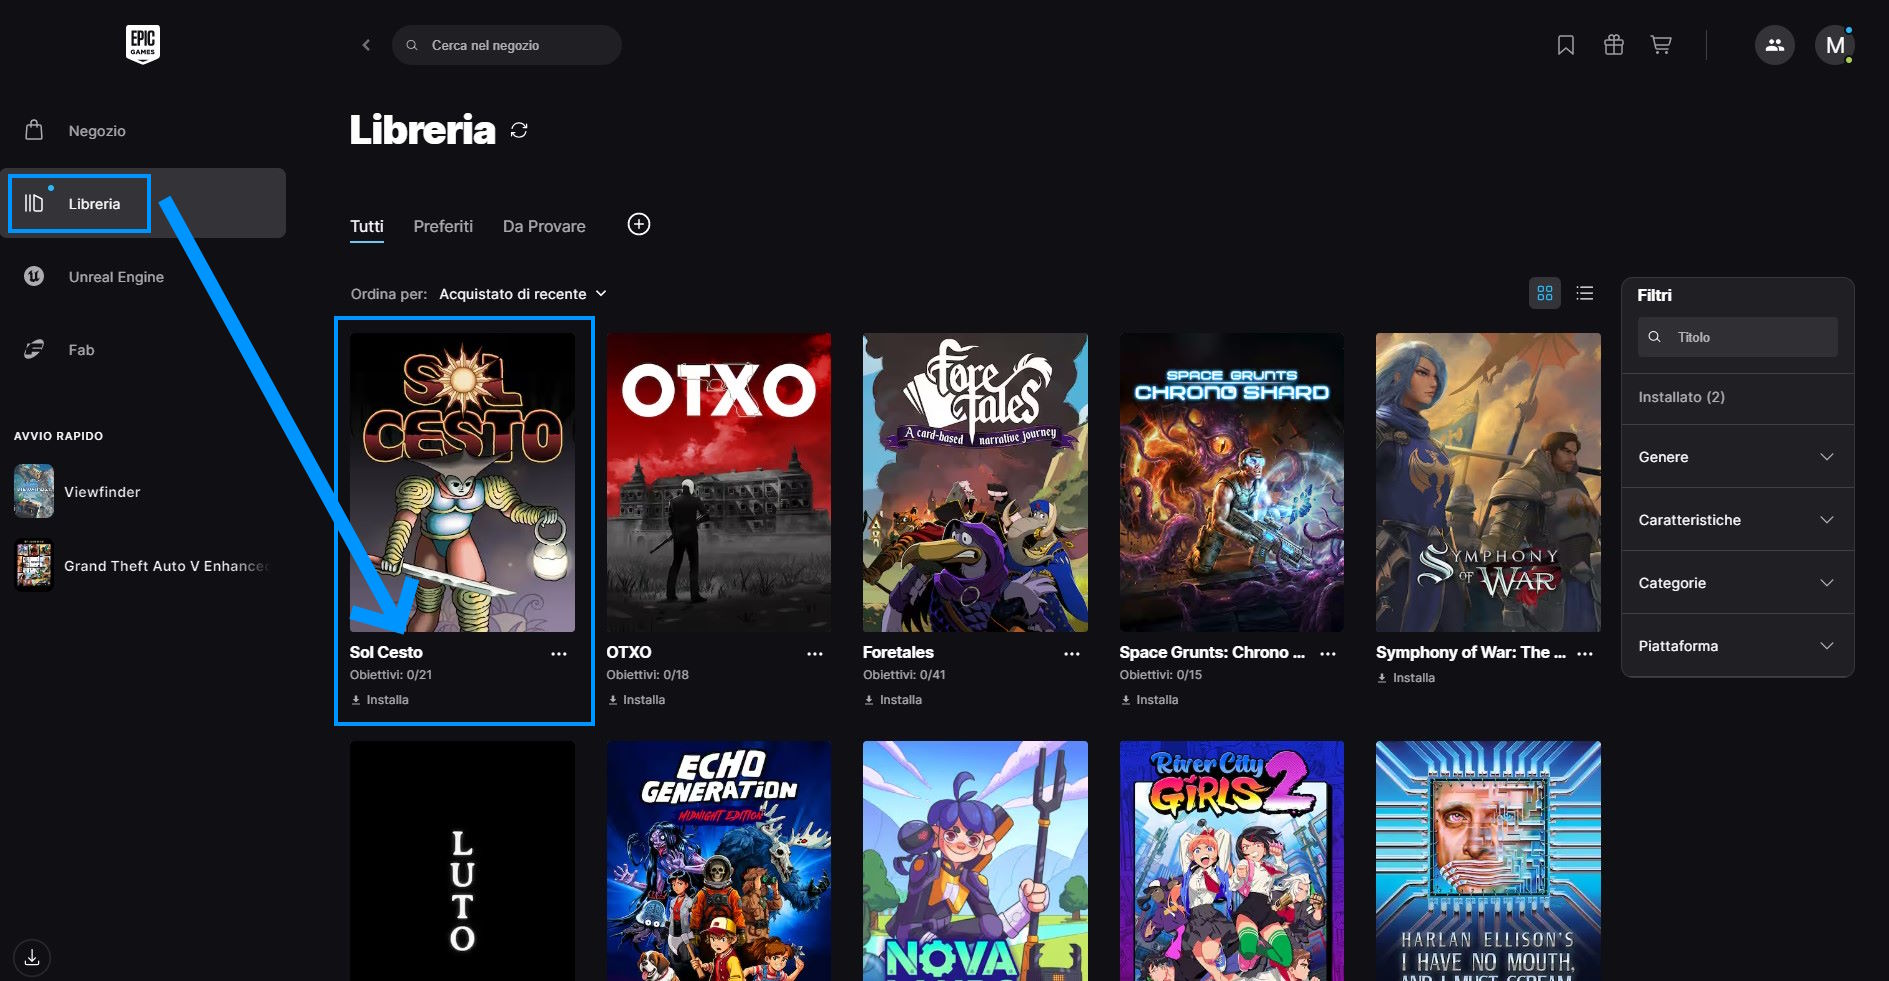Switch to list view
This screenshot has height=981, width=1889.
click(x=1585, y=293)
